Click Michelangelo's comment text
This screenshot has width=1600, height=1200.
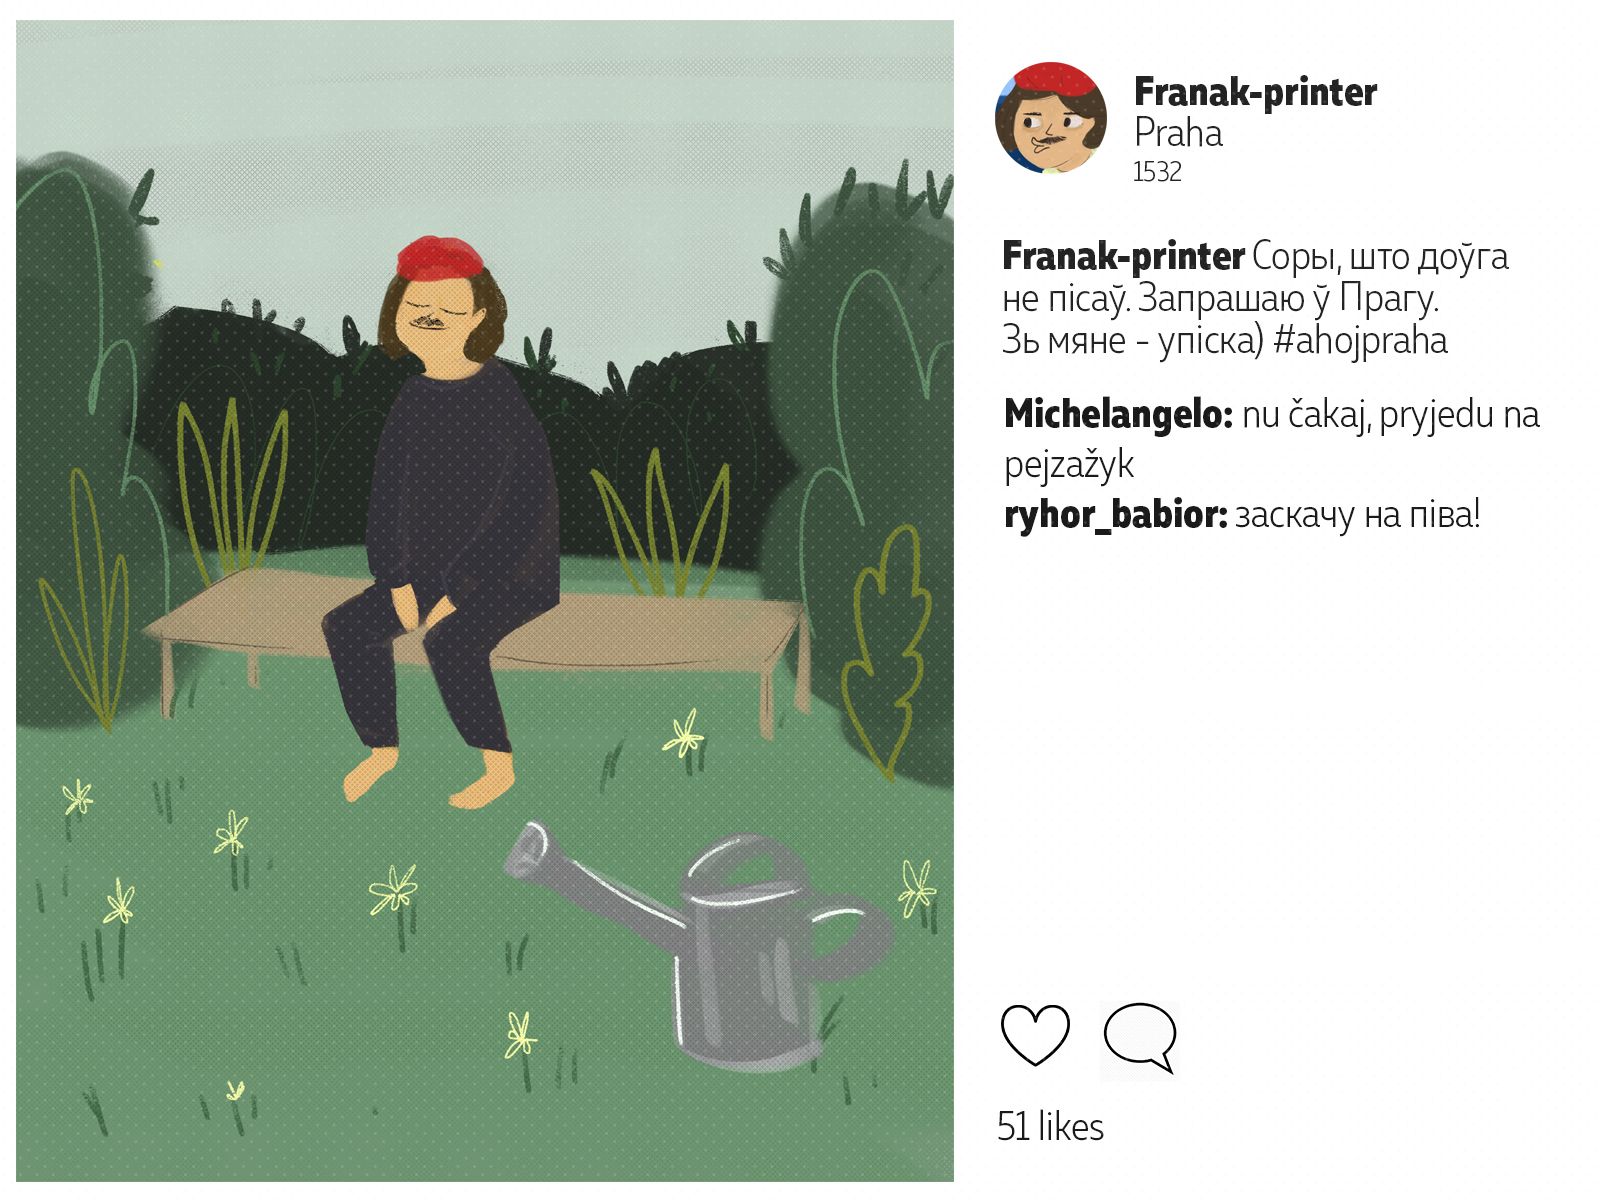[x=1272, y=439]
